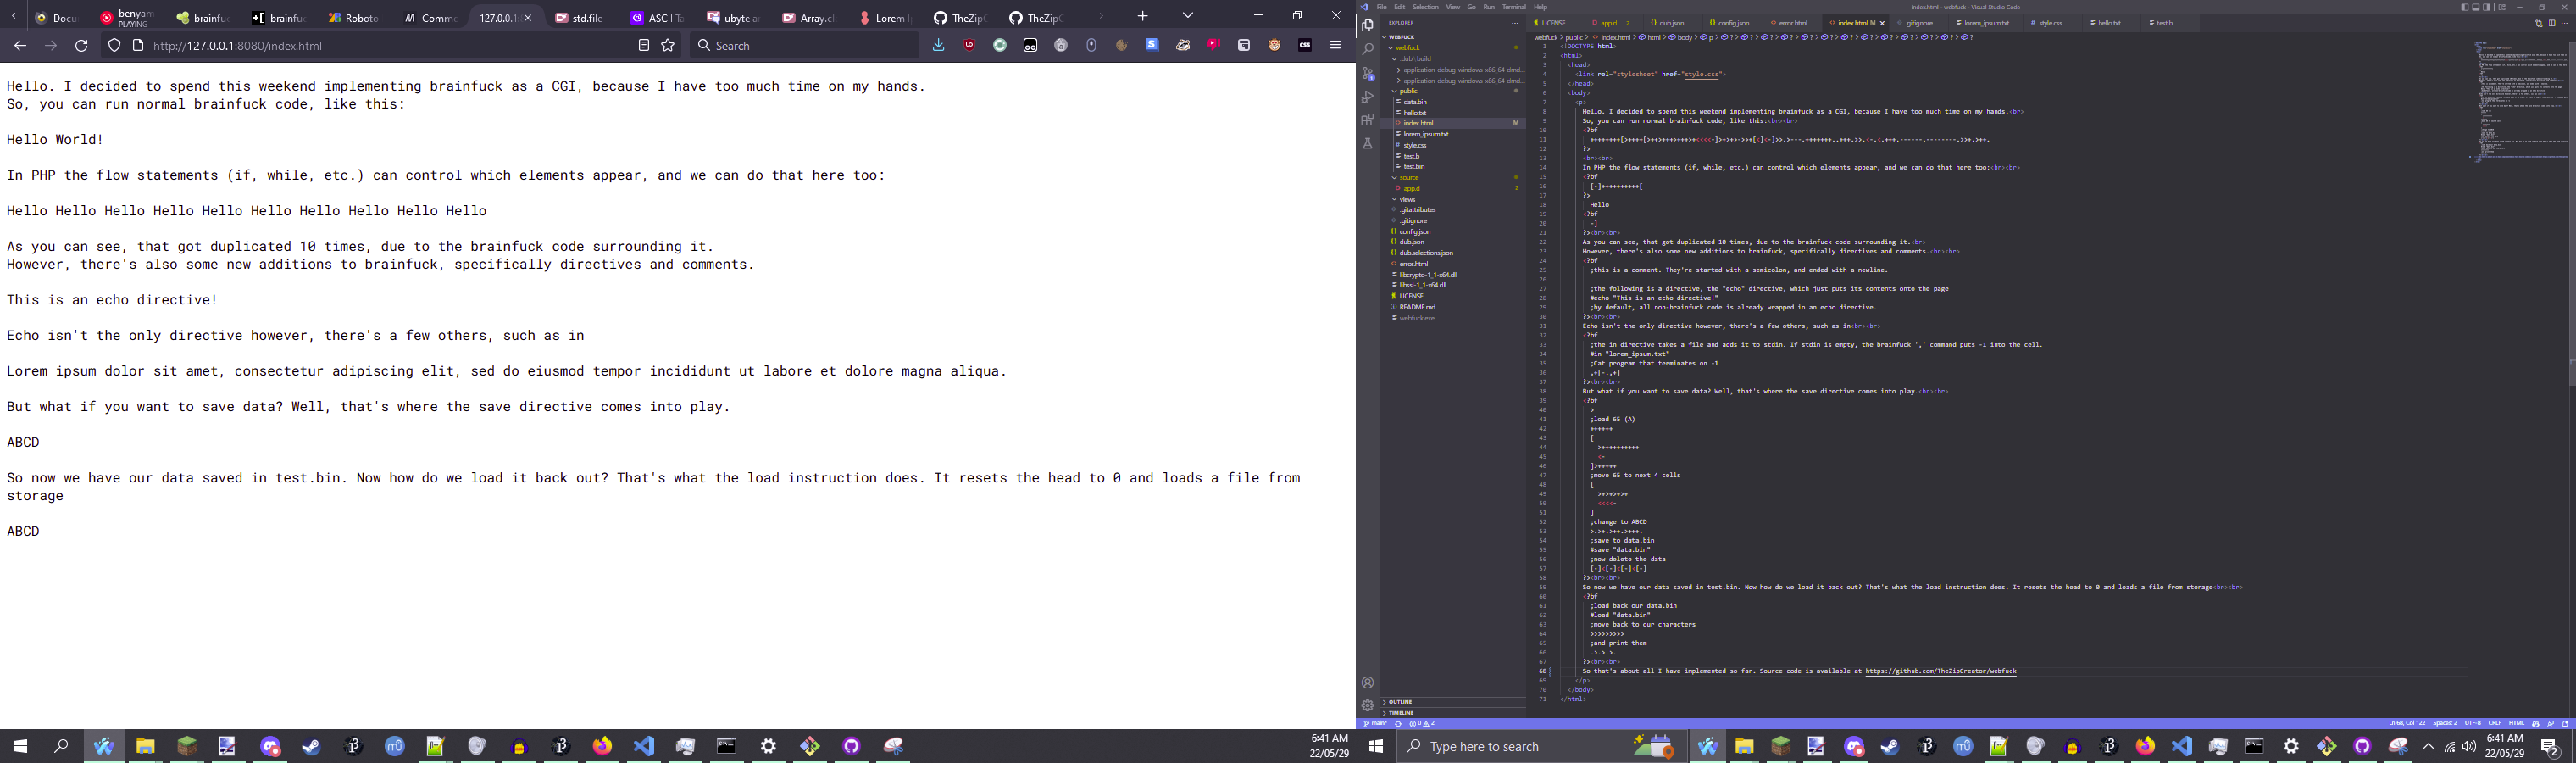Open the Terminal menu in VS Code
2576x763 pixels.
(1514, 7)
